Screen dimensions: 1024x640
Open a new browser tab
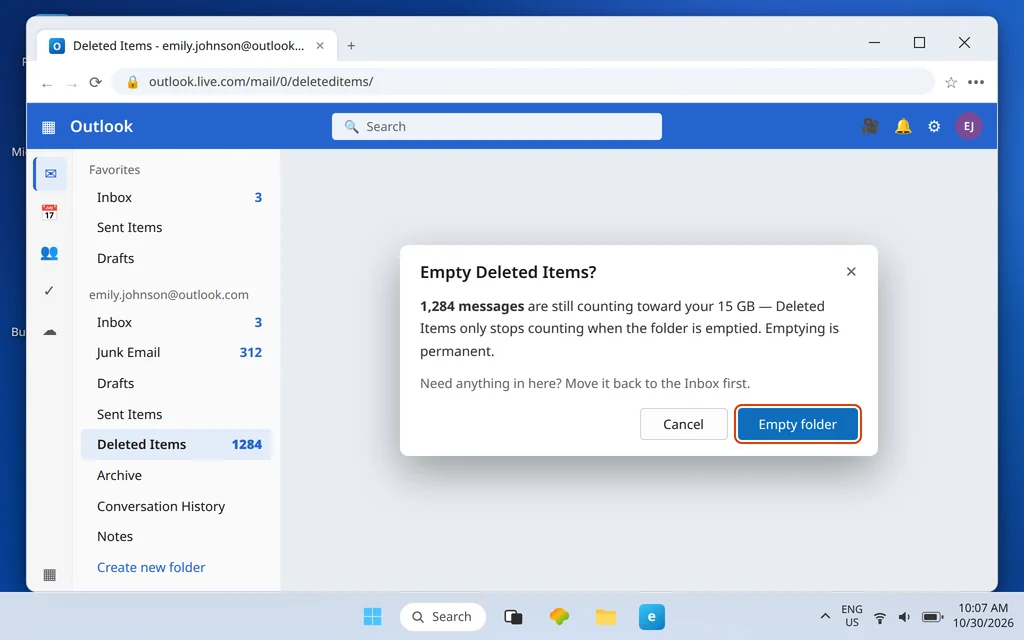point(351,46)
